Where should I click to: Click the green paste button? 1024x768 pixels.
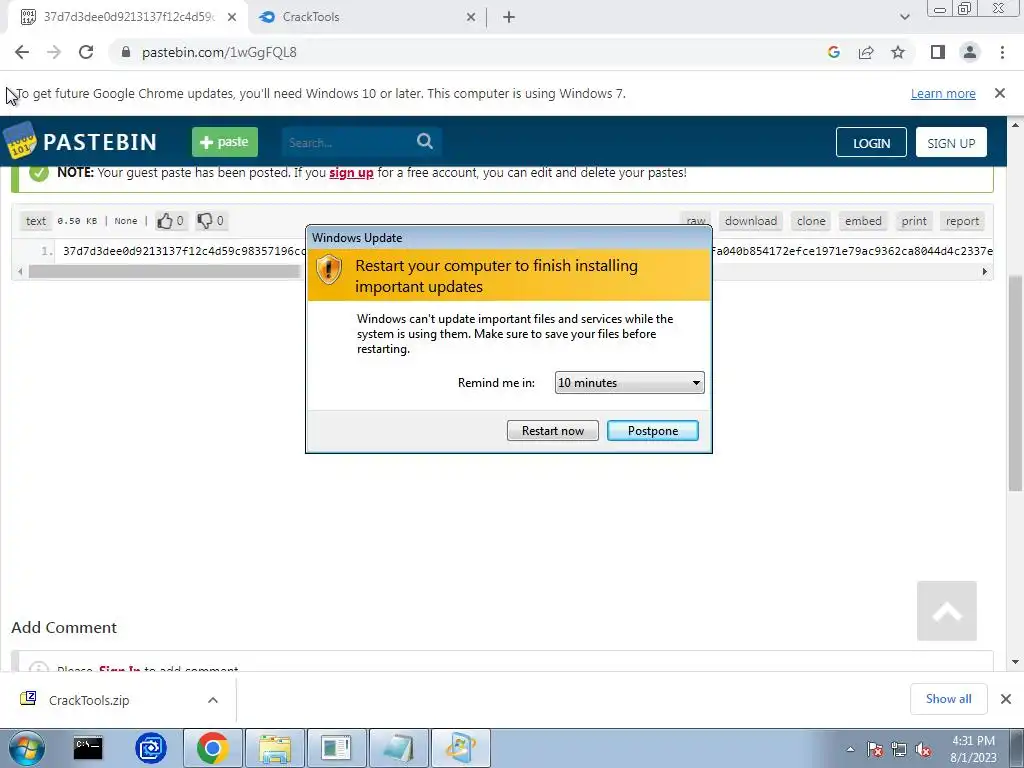(225, 142)
